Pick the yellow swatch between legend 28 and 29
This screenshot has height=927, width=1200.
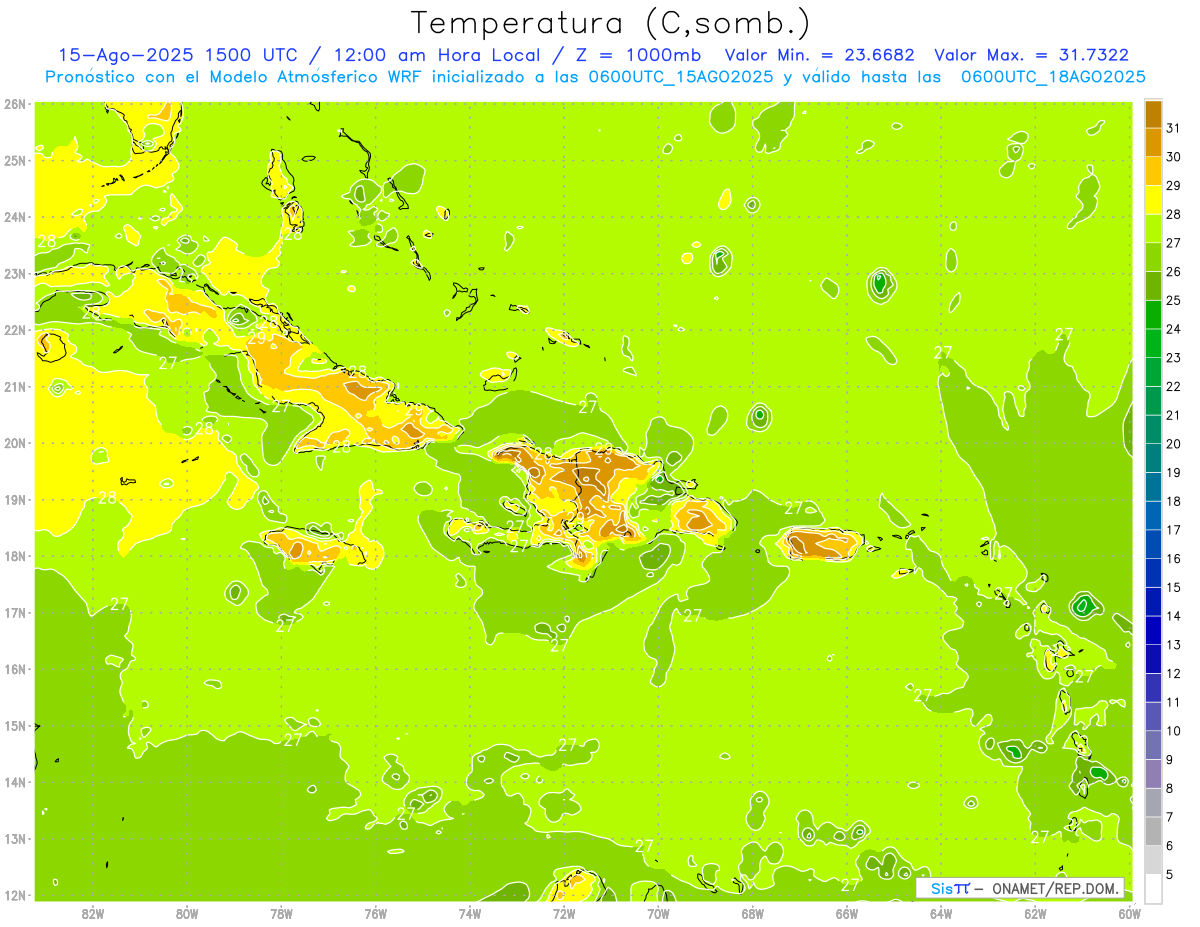coord(1153,200)
